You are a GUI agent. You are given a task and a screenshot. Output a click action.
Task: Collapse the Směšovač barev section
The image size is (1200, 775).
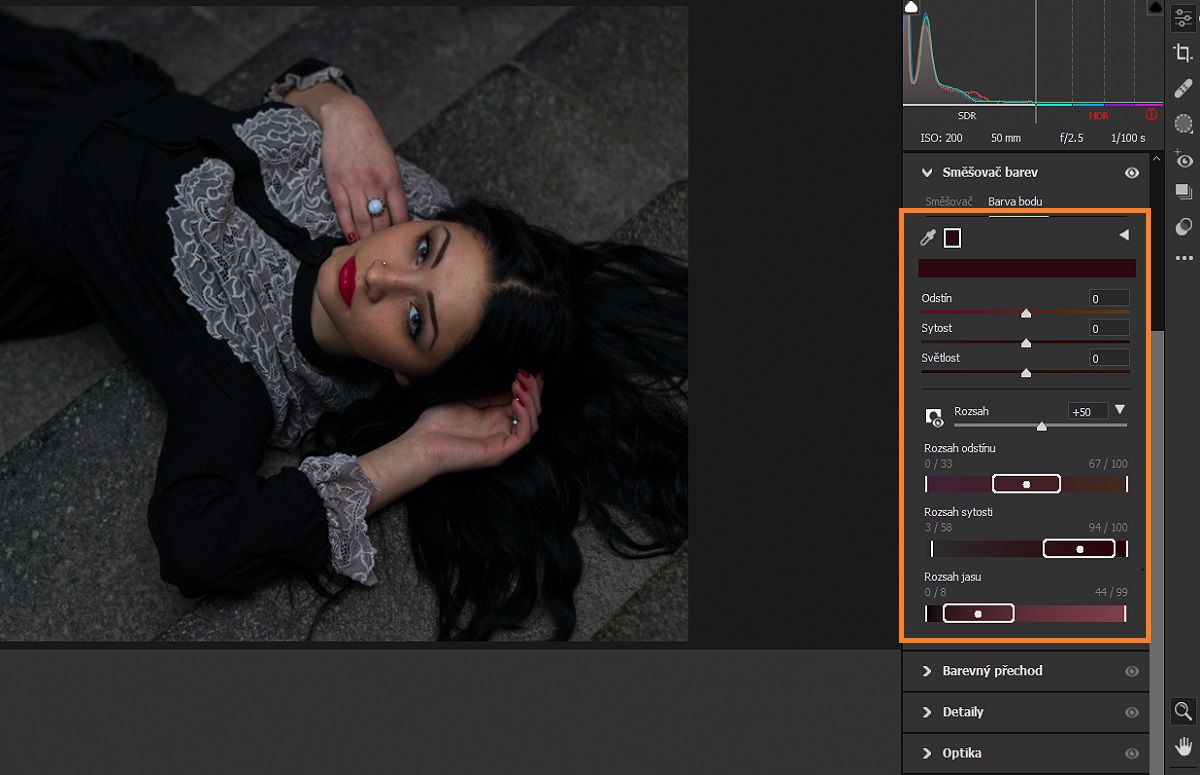[927, 173]
